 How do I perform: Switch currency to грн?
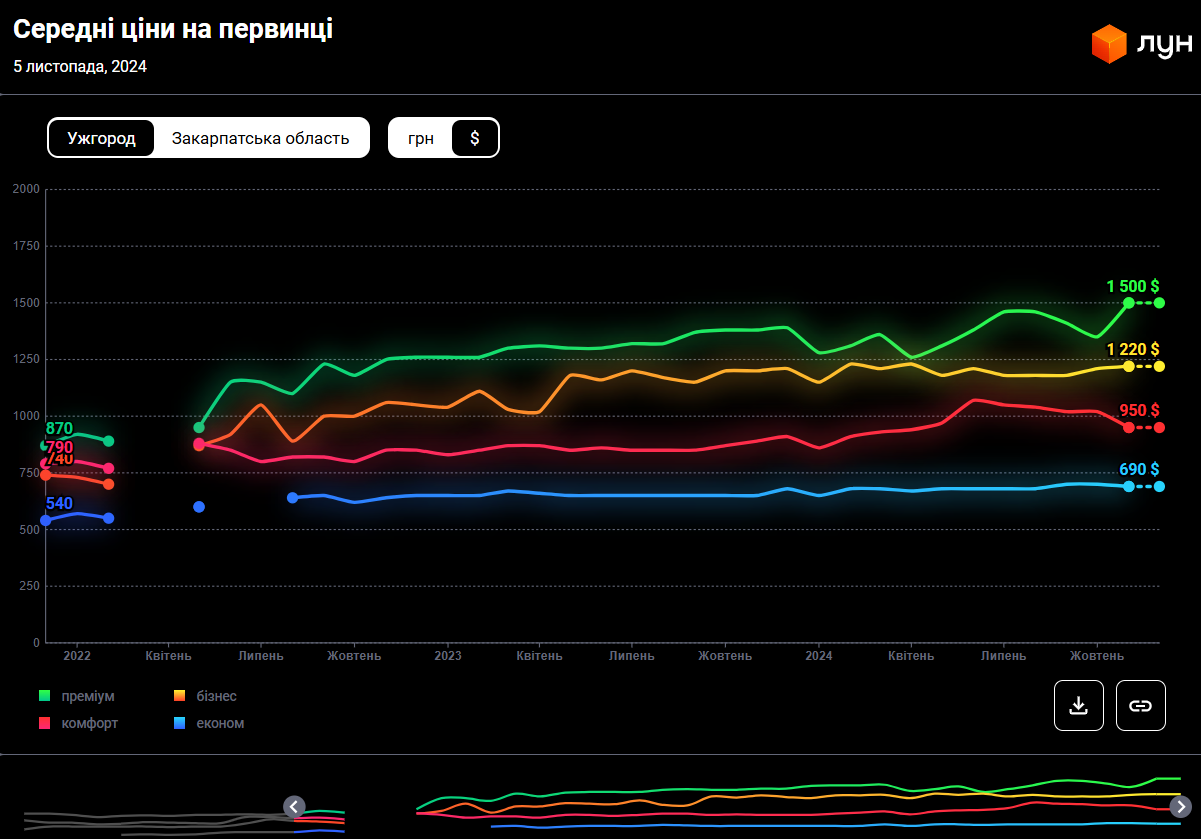pos(421,138)
